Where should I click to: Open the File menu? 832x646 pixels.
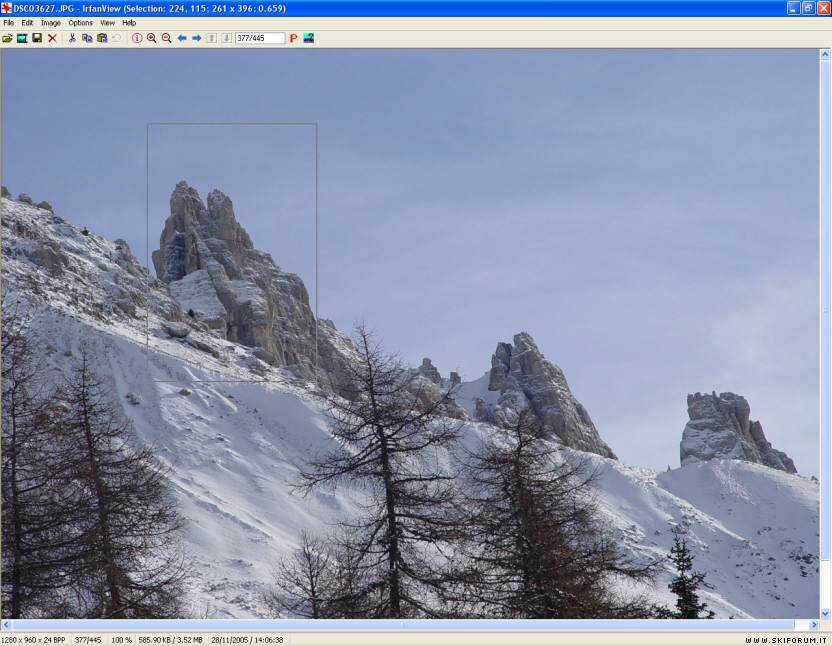point(8,23)
